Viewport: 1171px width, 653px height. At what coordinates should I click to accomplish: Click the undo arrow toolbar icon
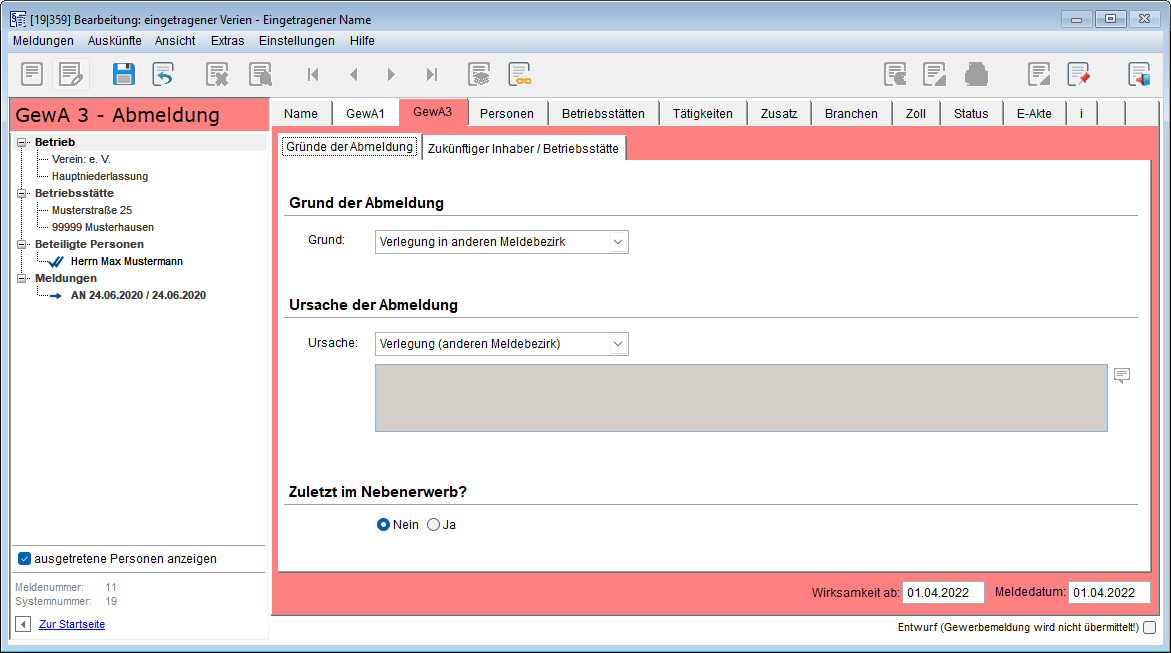163,74
